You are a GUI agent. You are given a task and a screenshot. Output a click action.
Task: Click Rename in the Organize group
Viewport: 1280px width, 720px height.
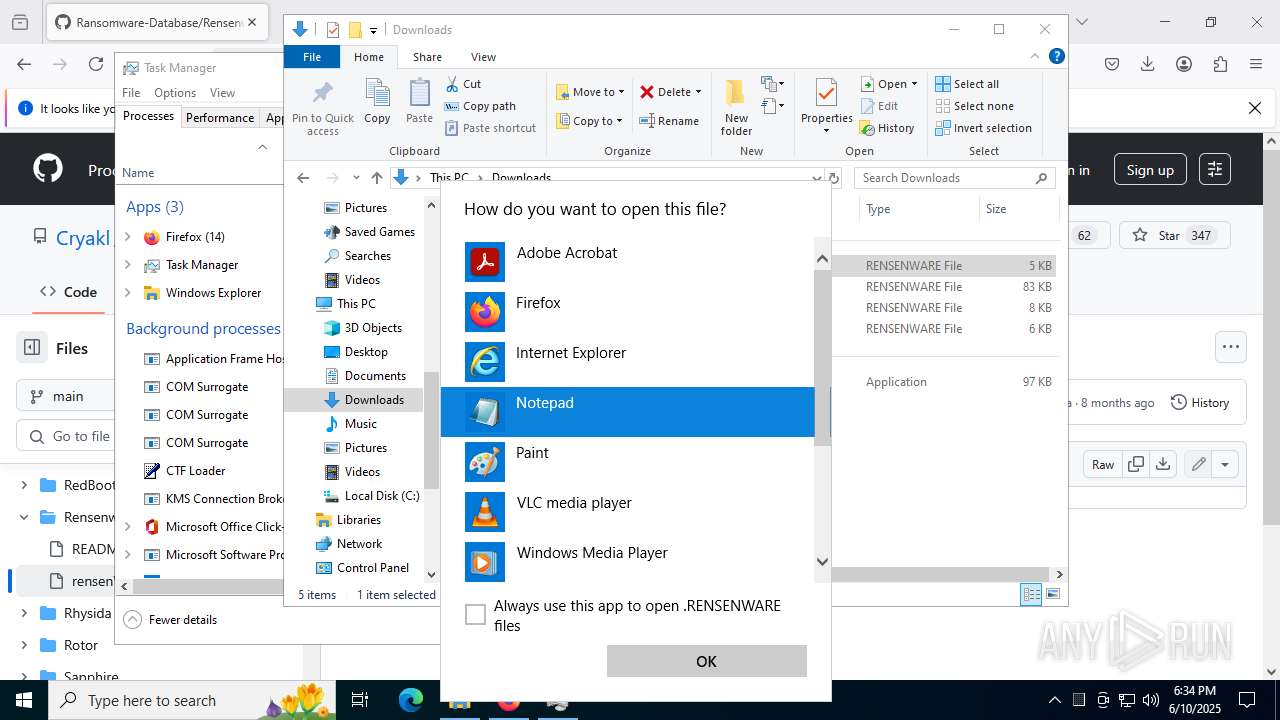coord(669,121)
